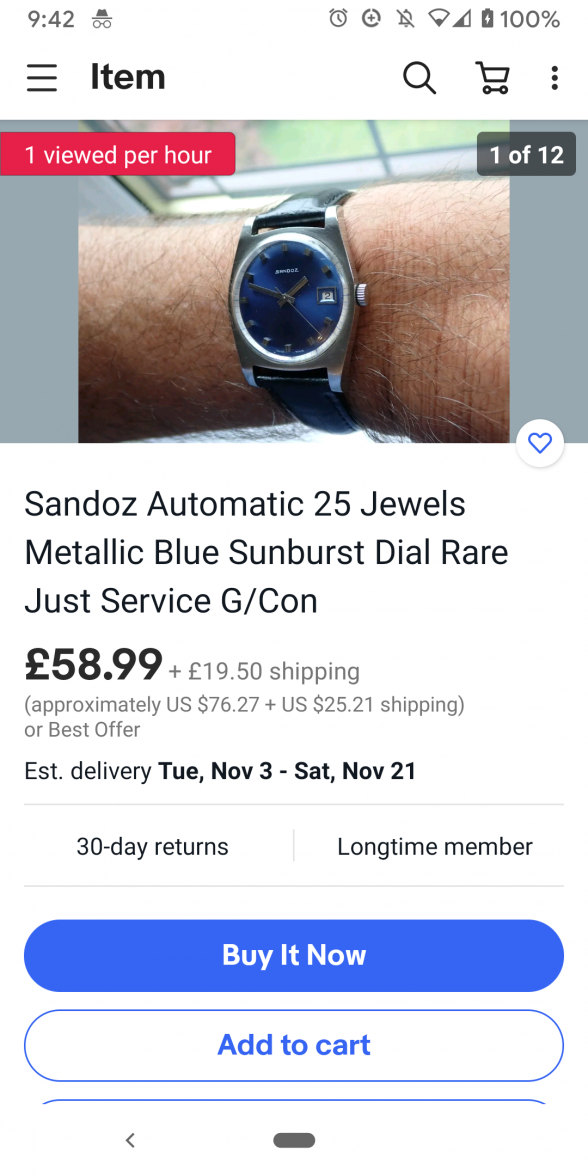
Task: Tap the Sandoz Automatic item title
Action: coord(266,552)
